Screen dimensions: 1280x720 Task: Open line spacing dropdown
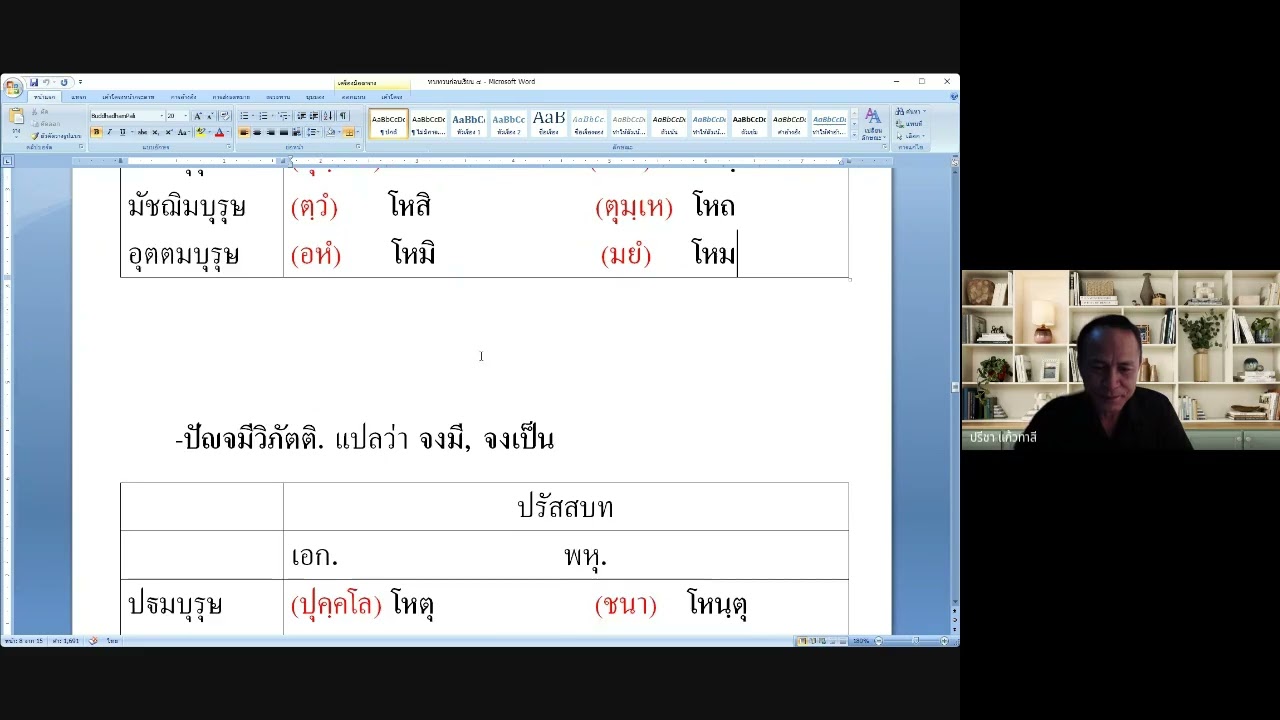click(x=312, y=132)
